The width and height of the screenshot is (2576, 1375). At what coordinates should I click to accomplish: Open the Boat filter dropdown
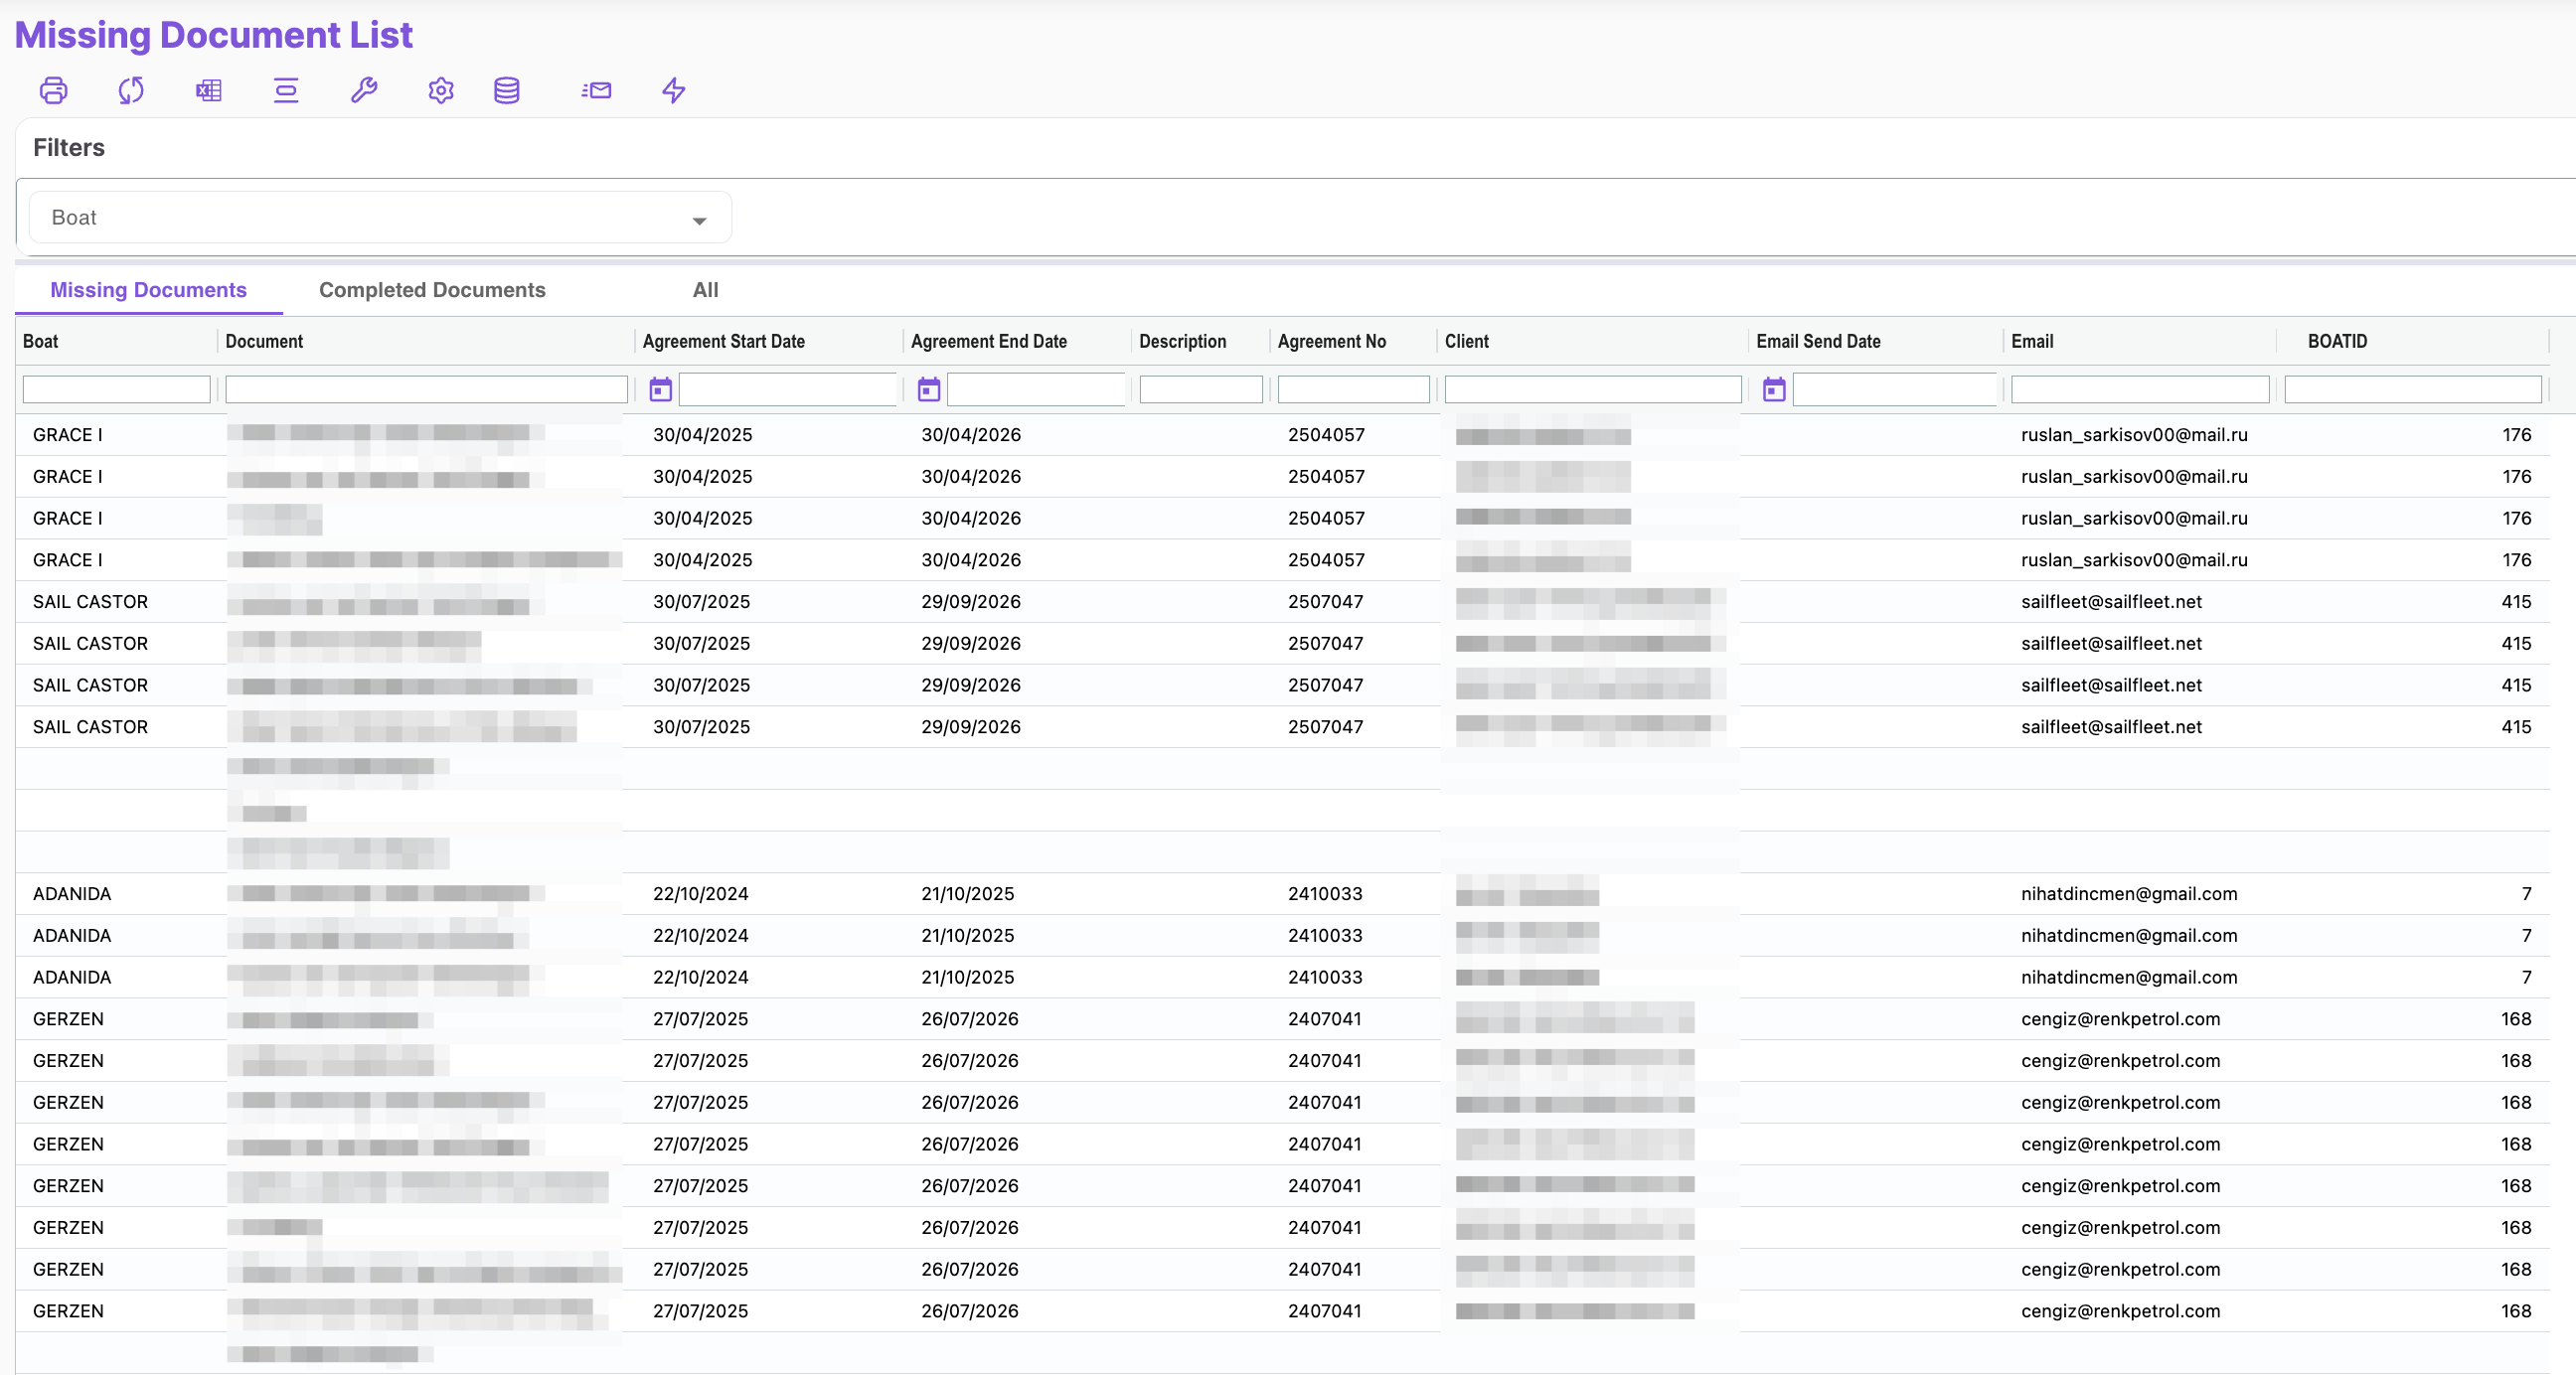[x=380, y=218]
